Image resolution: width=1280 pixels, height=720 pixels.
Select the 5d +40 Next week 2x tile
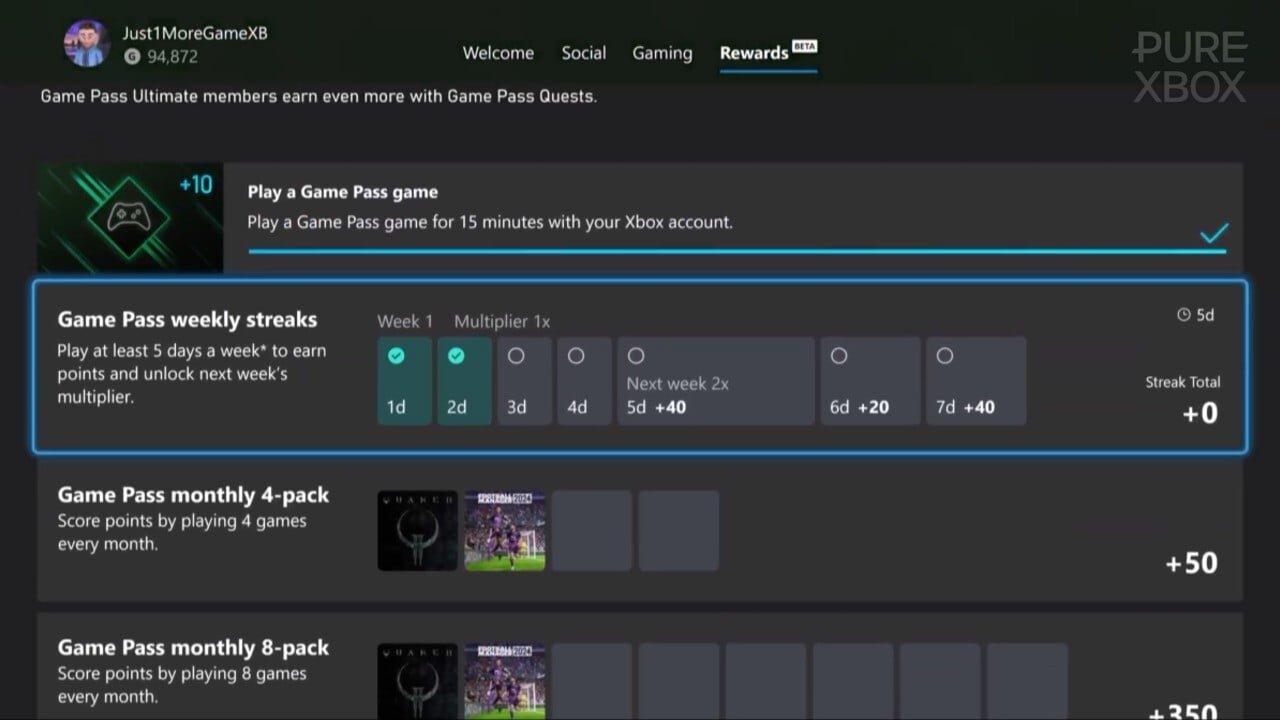coord(716,381)
